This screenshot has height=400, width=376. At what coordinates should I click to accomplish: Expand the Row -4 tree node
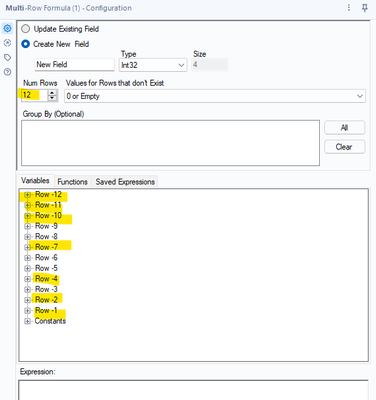(28, 279)
